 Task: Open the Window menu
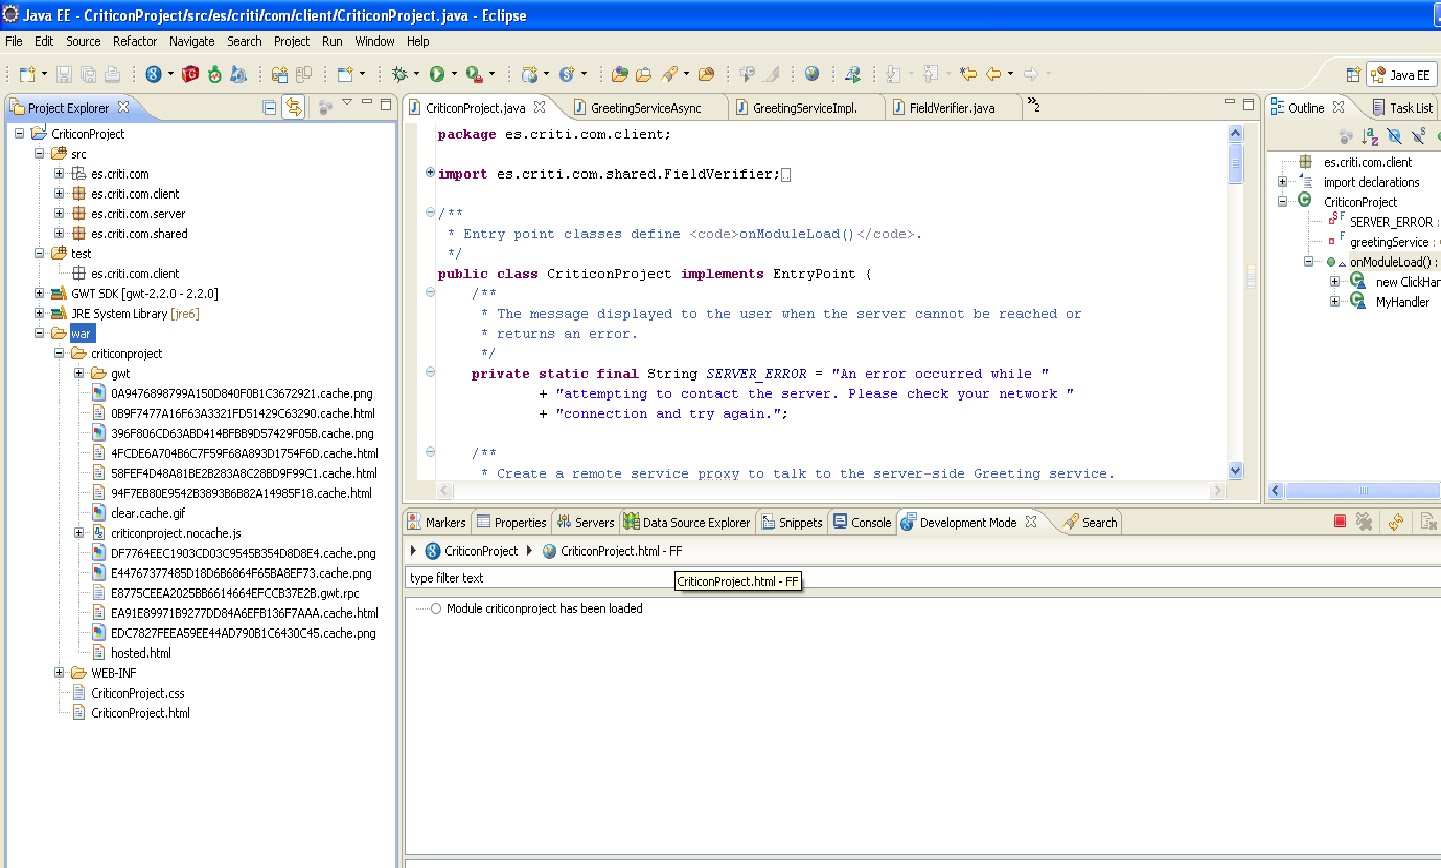[x=375, y=41]
